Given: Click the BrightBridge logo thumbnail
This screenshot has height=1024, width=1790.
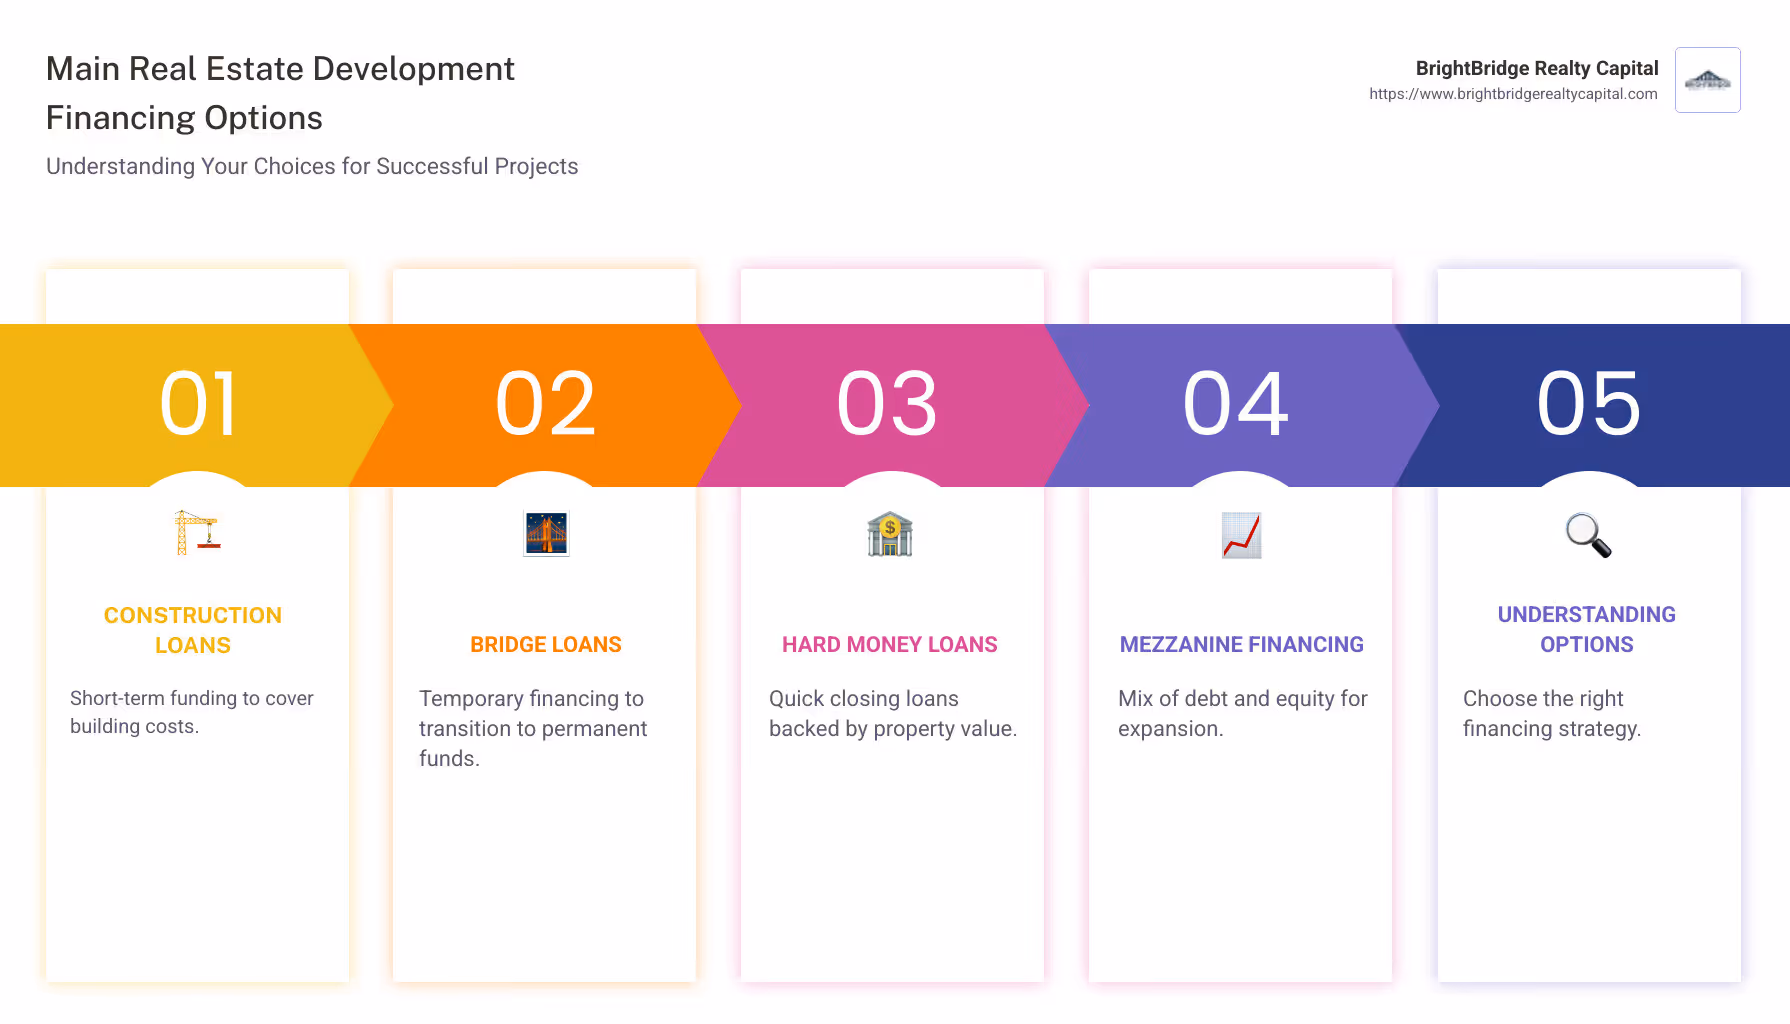Looking at the screenshot, I should [1708, 80].
